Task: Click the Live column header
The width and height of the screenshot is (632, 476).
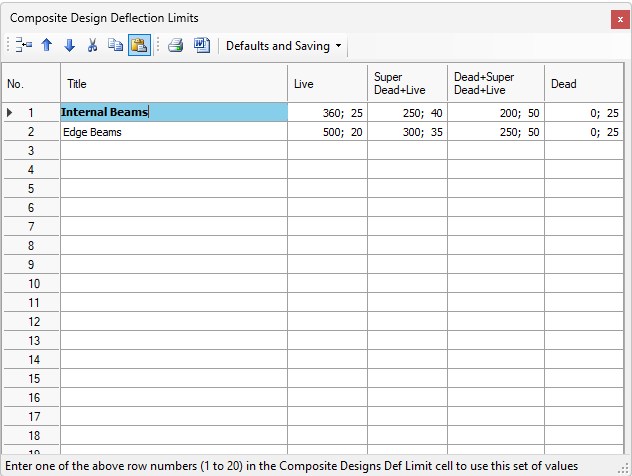Action: pos(327,83)
